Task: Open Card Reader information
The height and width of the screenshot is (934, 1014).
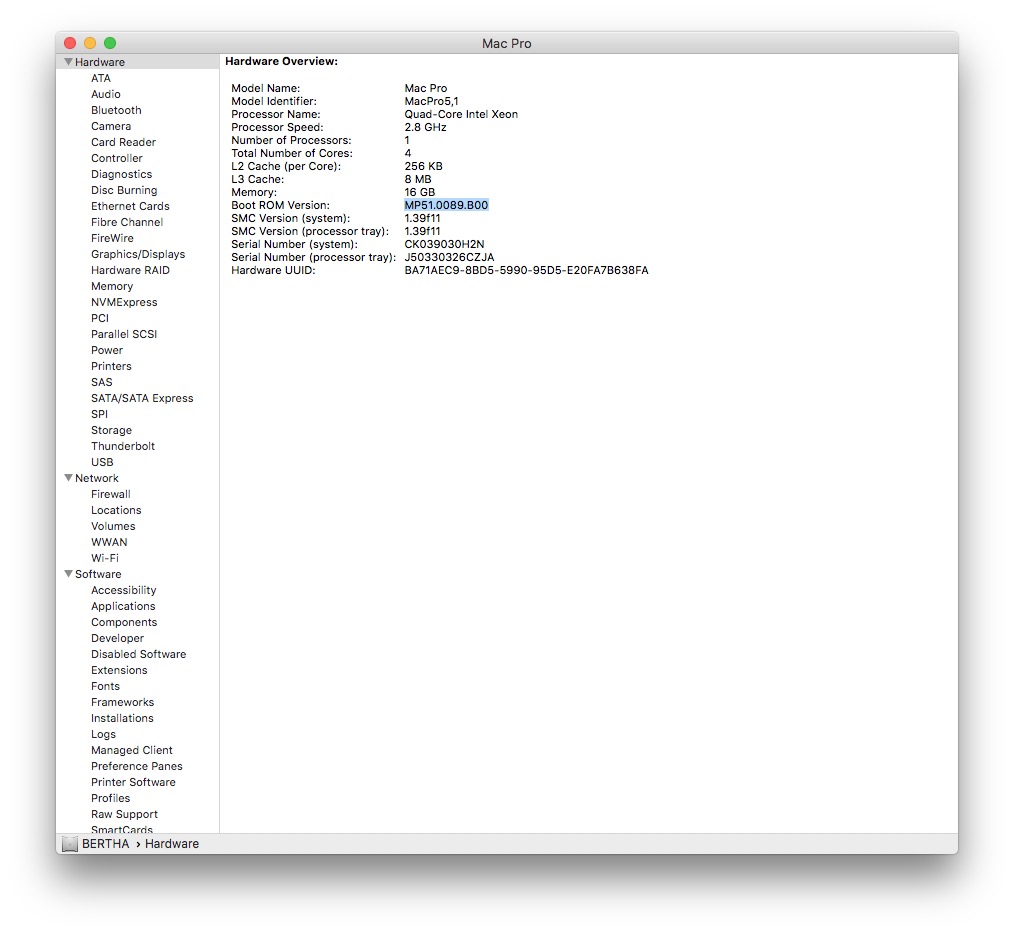Action: 123,142
